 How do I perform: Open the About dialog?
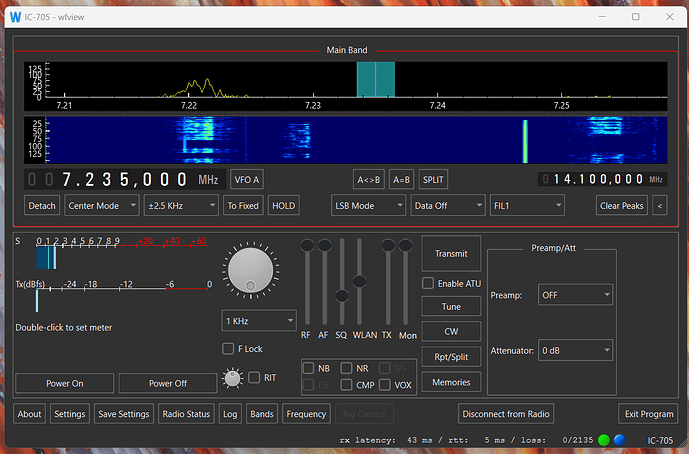[29, 414]
